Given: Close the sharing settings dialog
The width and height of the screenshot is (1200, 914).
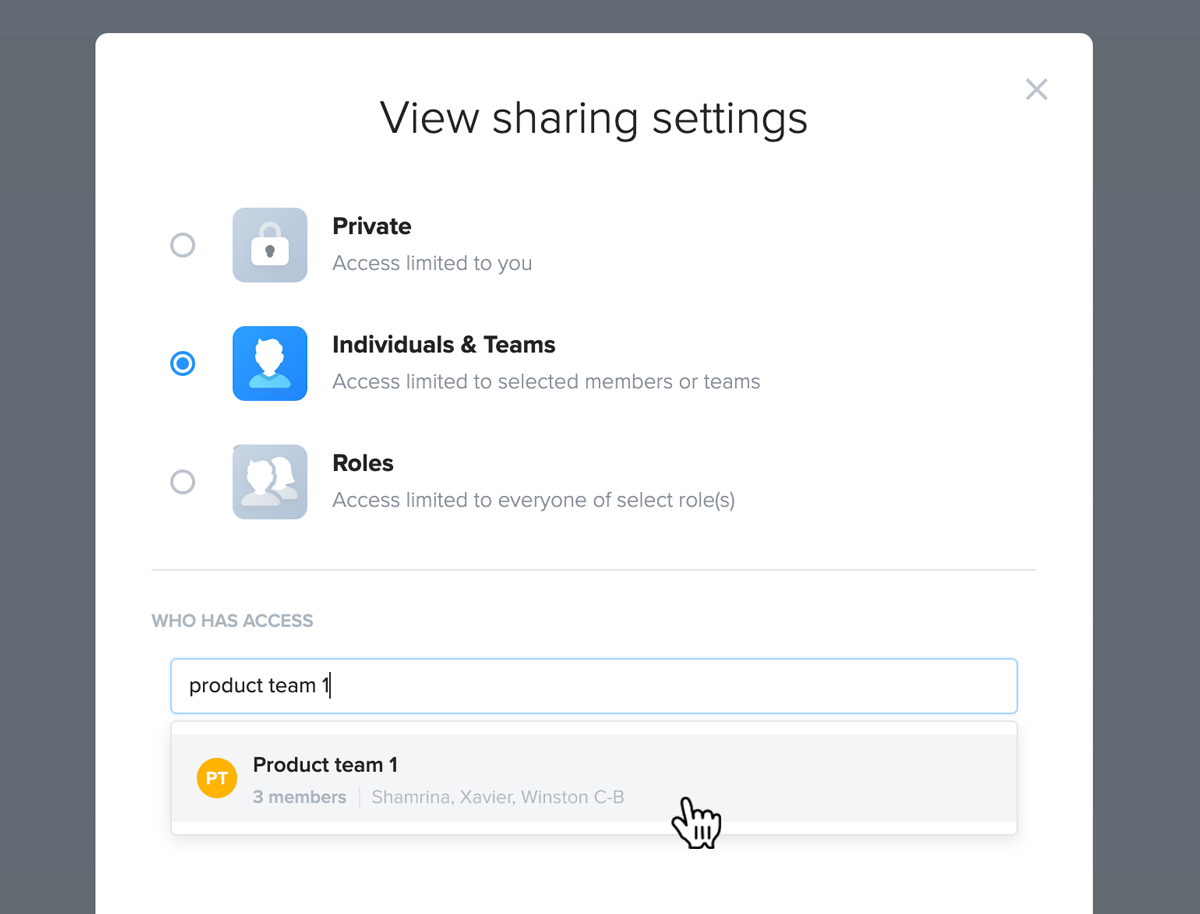Looking at the screenshot, I should (1037, 90).
